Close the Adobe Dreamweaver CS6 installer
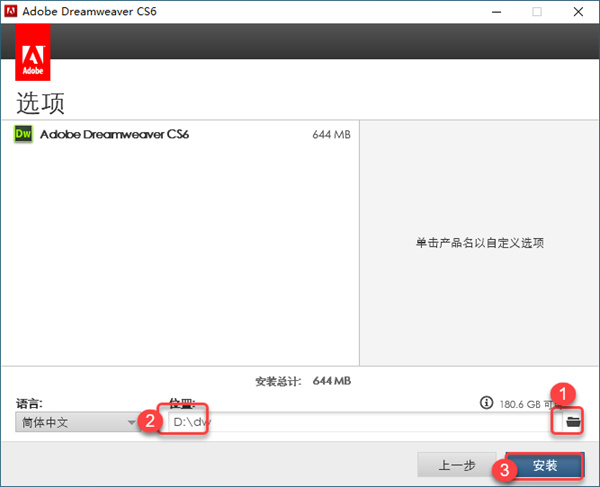Image resolution: width=600 pixels, height=487 pixels. pos(578,12)
